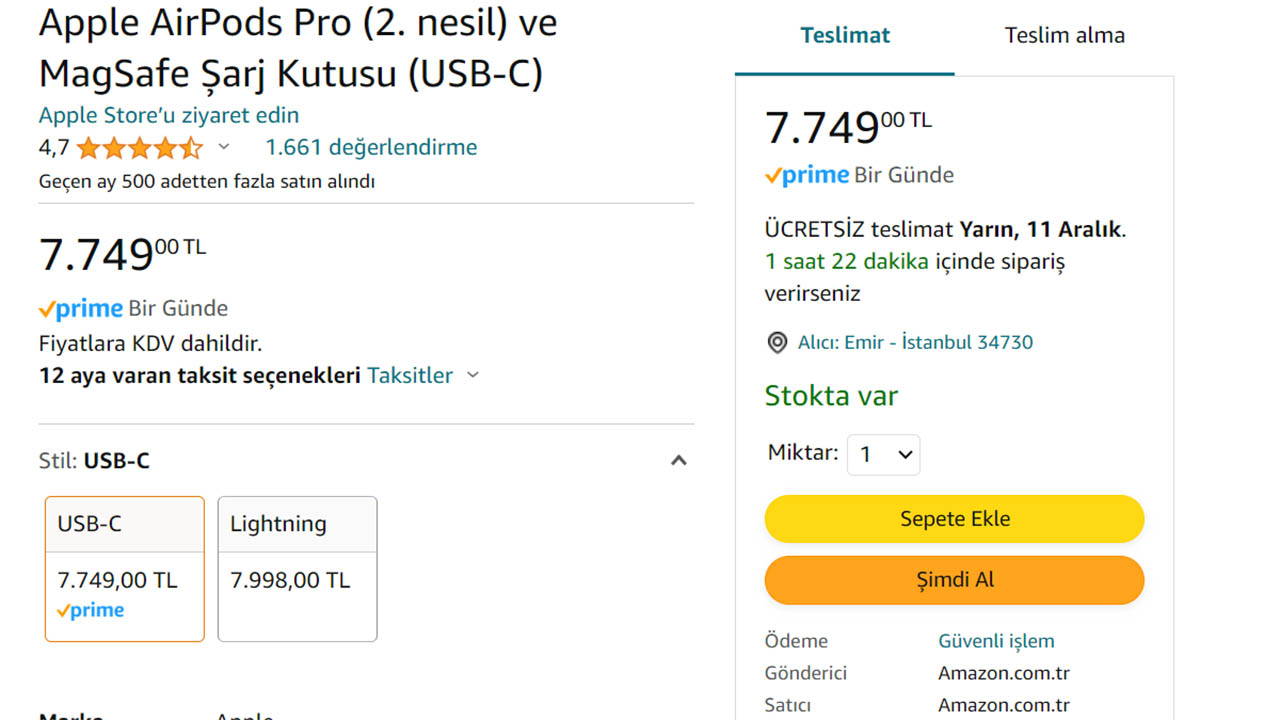This screenshot has width=1280, height=720.
Task: Switch to the Teslimat tab
Action: (x=845, y=36)
